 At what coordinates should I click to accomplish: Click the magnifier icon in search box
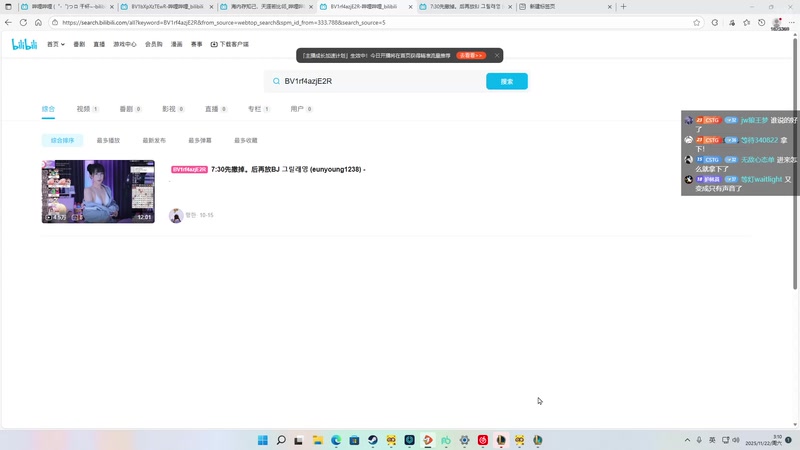click(x=276, y=81)
